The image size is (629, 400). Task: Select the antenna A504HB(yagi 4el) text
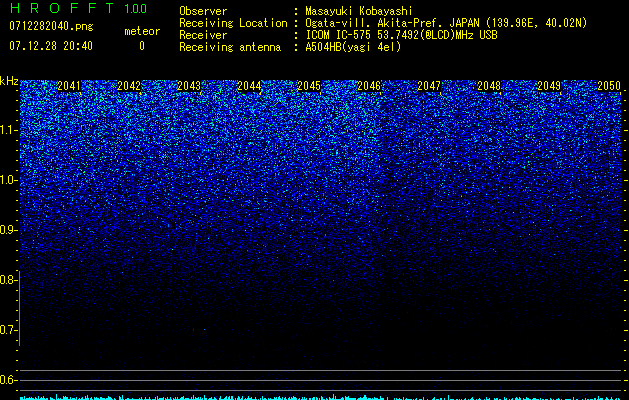[x=353, y=47]
